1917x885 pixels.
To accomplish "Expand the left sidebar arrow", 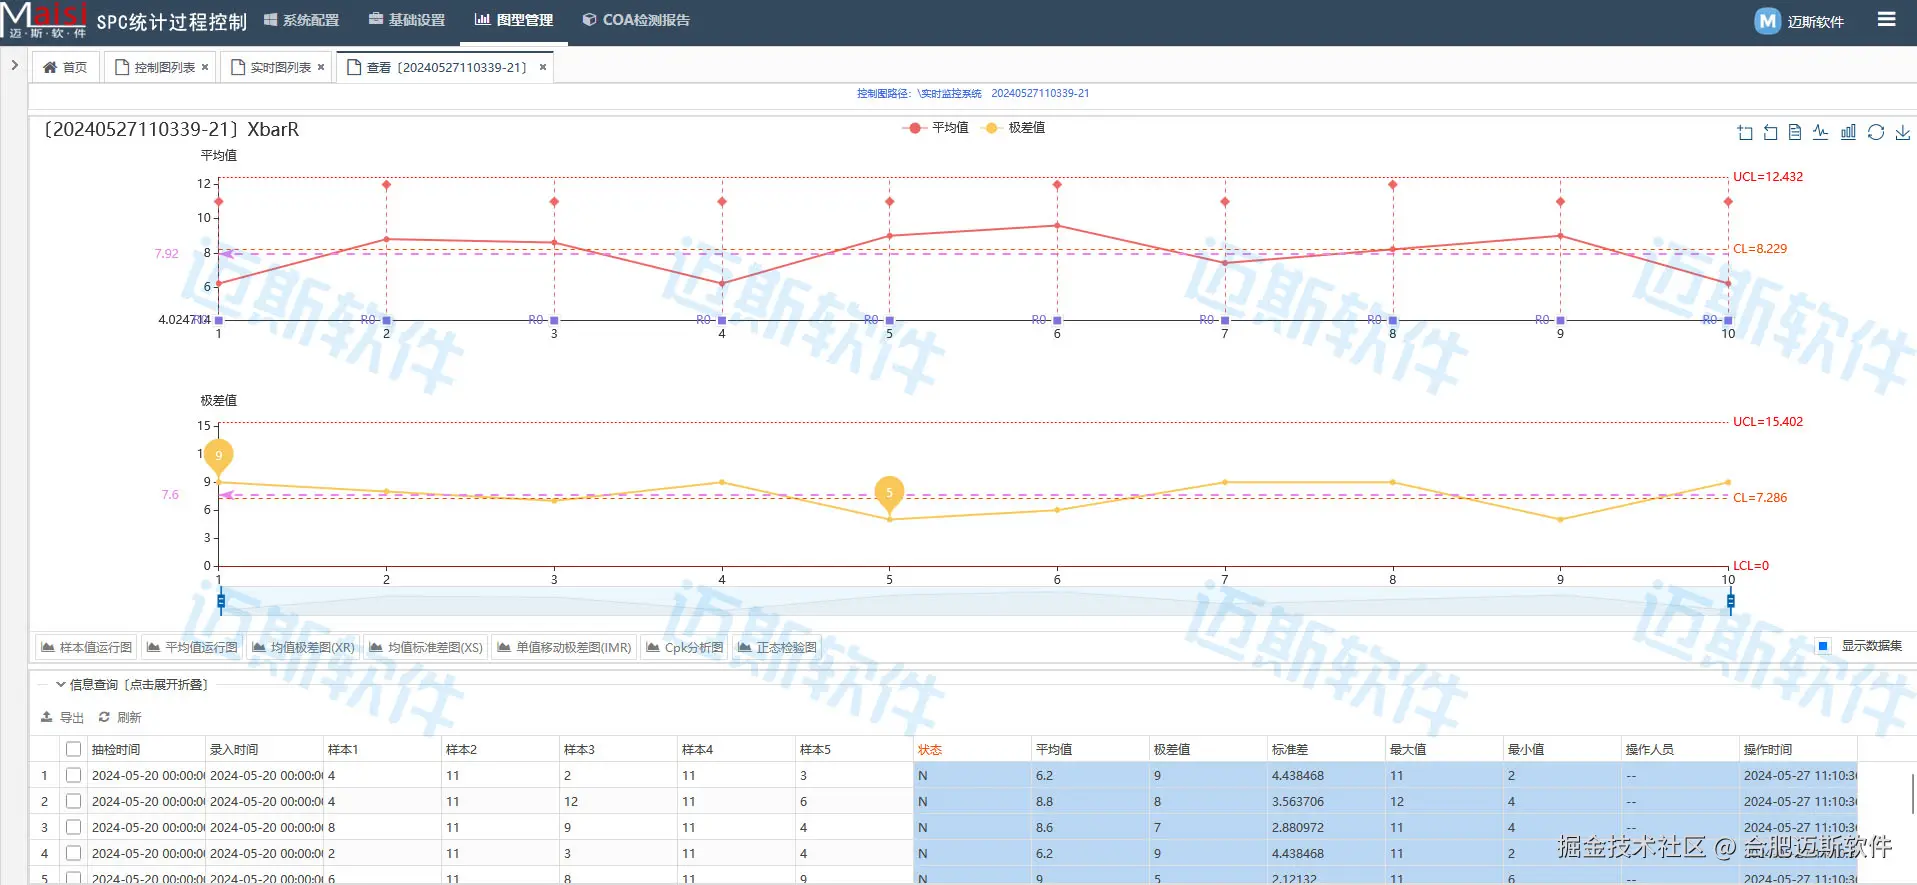I will coord(14,65).
